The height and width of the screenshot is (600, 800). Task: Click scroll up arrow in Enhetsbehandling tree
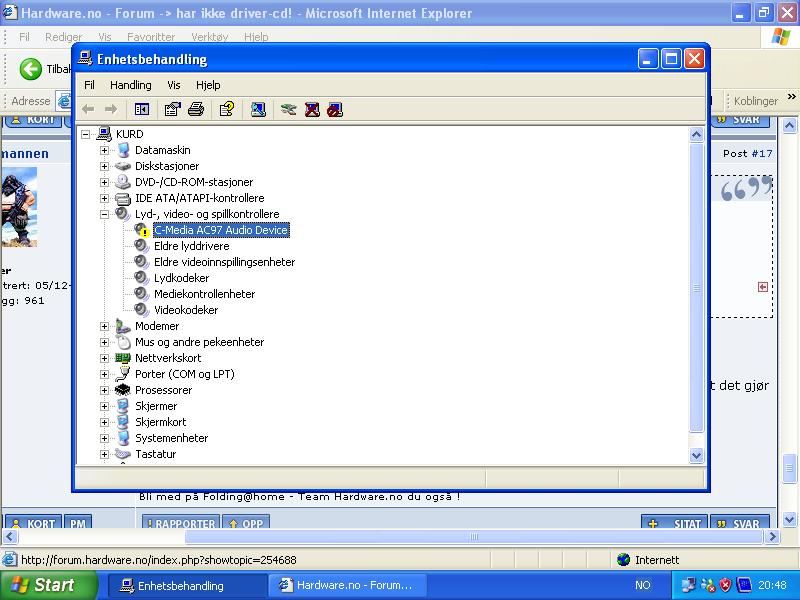click(x=696, y=135)
